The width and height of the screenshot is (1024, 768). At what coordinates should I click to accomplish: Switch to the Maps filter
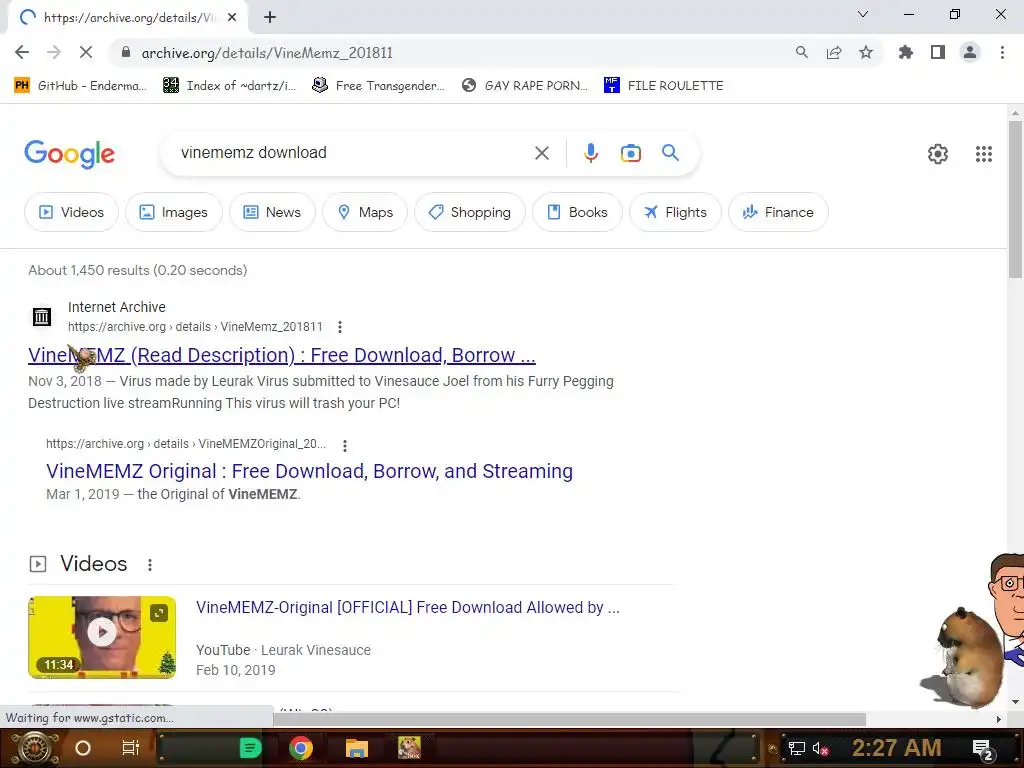click(365, 212)
